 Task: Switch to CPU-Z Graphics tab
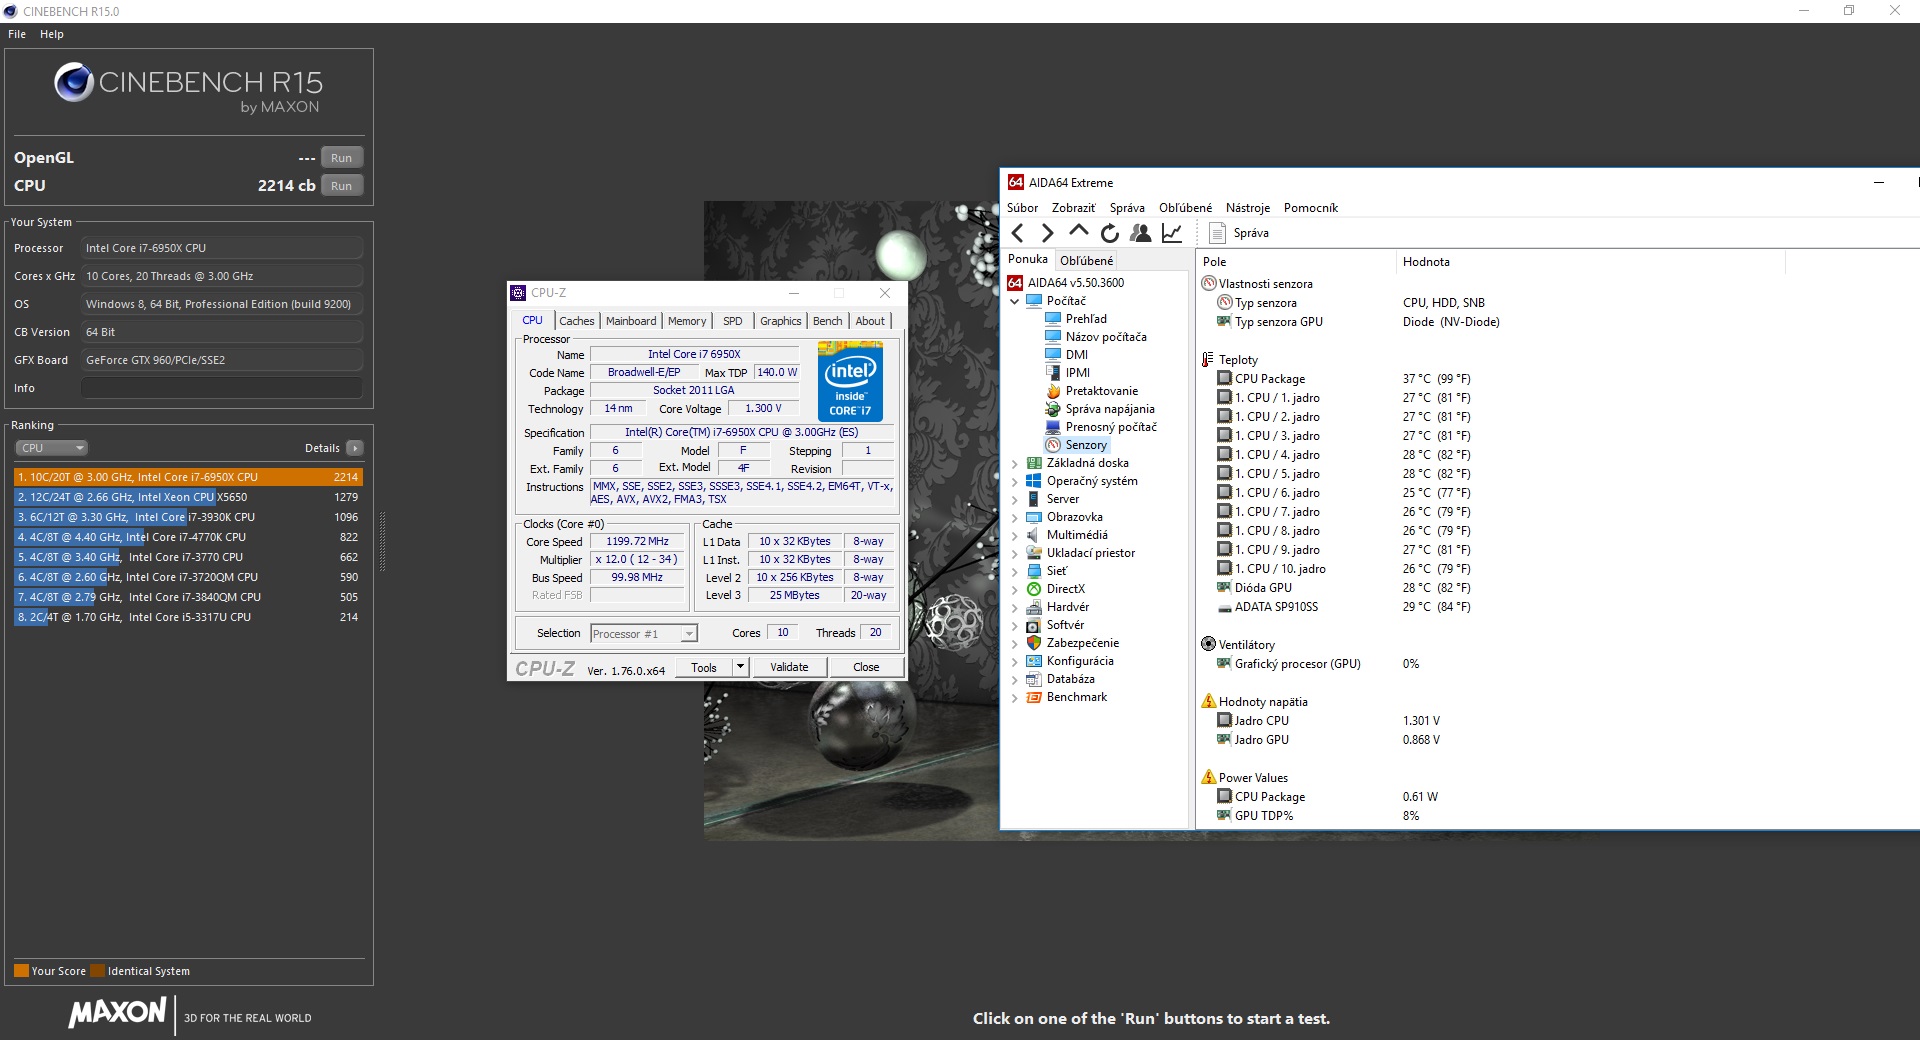(781, 321)
